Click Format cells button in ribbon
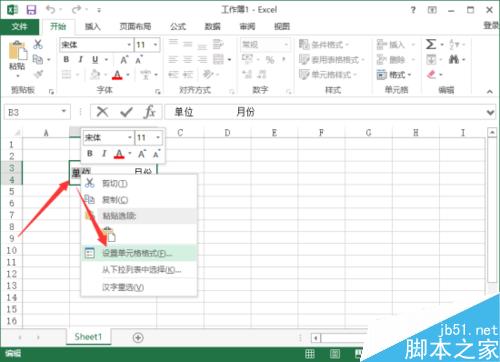This screenshot has width=500, height=362. point(394,74)
